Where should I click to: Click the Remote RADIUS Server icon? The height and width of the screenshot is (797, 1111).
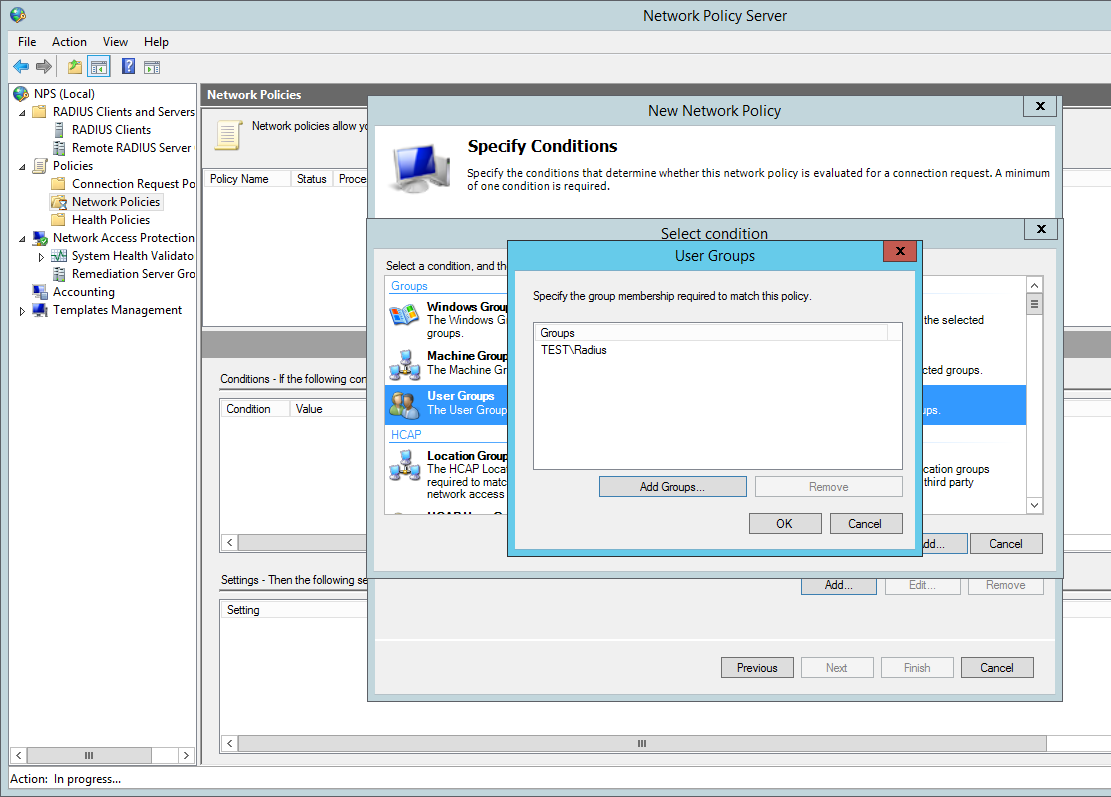(60, 147)
